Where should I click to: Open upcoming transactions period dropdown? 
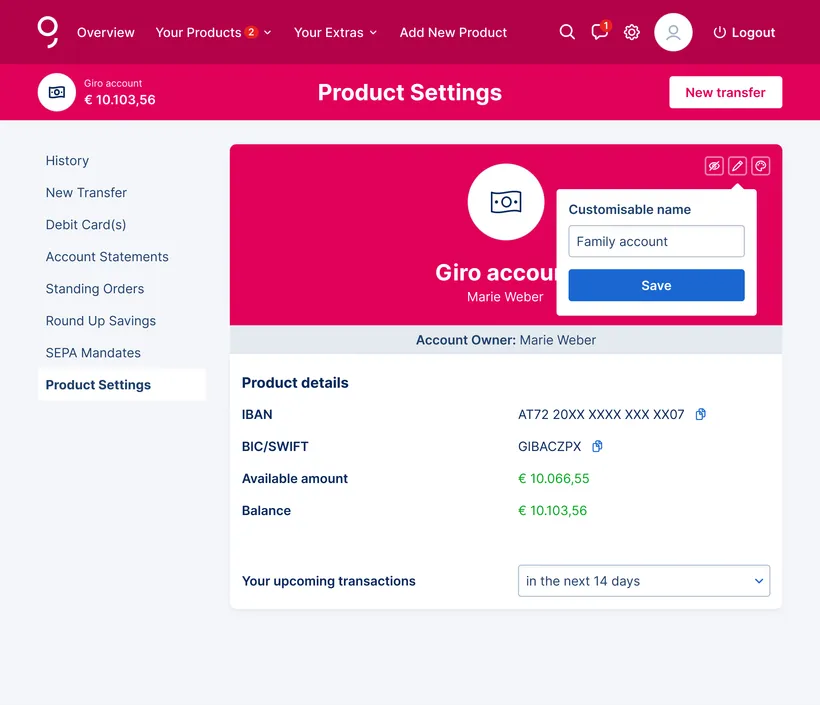643,581
